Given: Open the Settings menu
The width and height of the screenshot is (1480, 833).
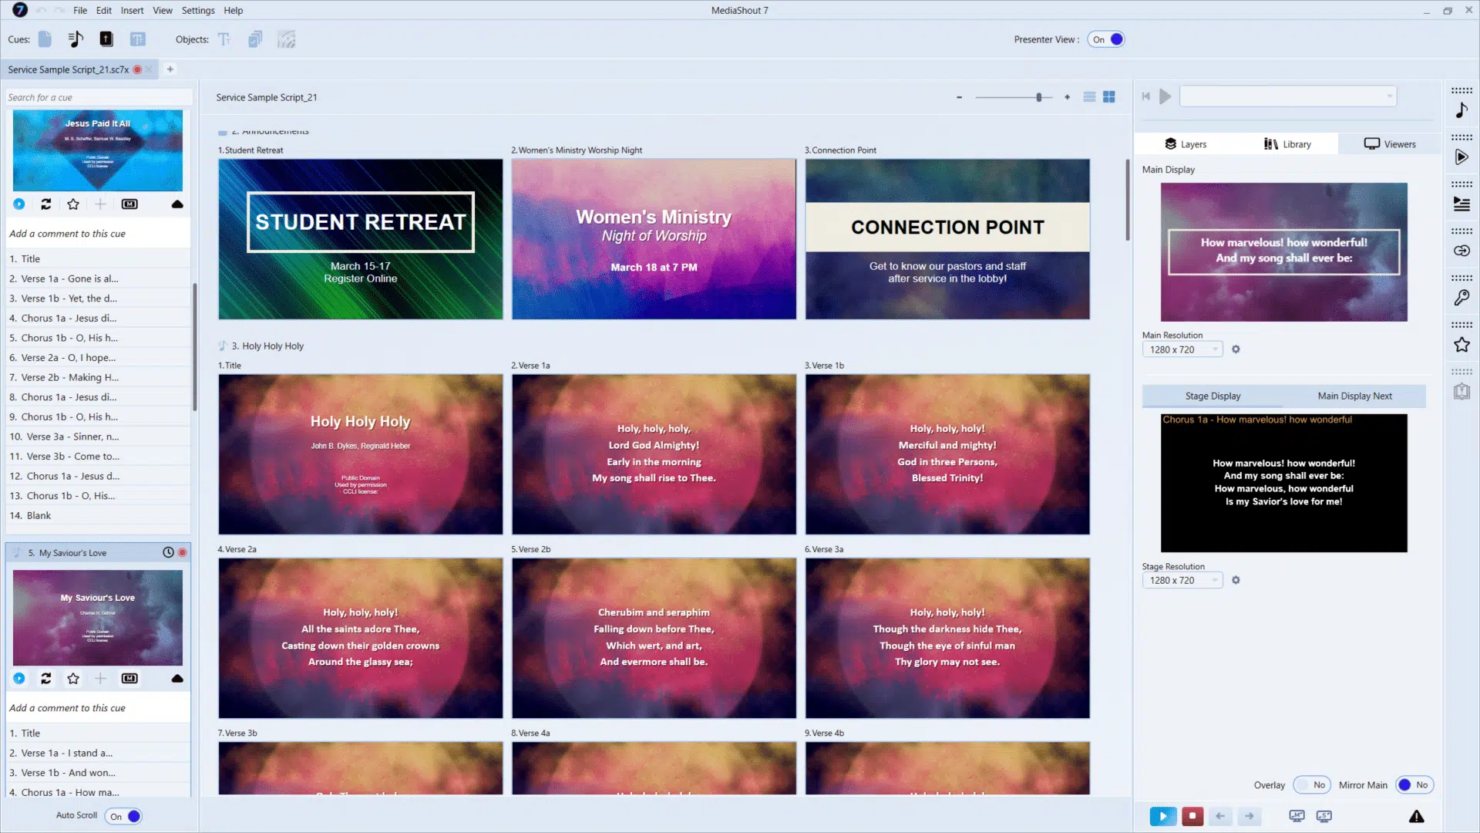Looking at the screenshot, I should click(x=197, y=10).
